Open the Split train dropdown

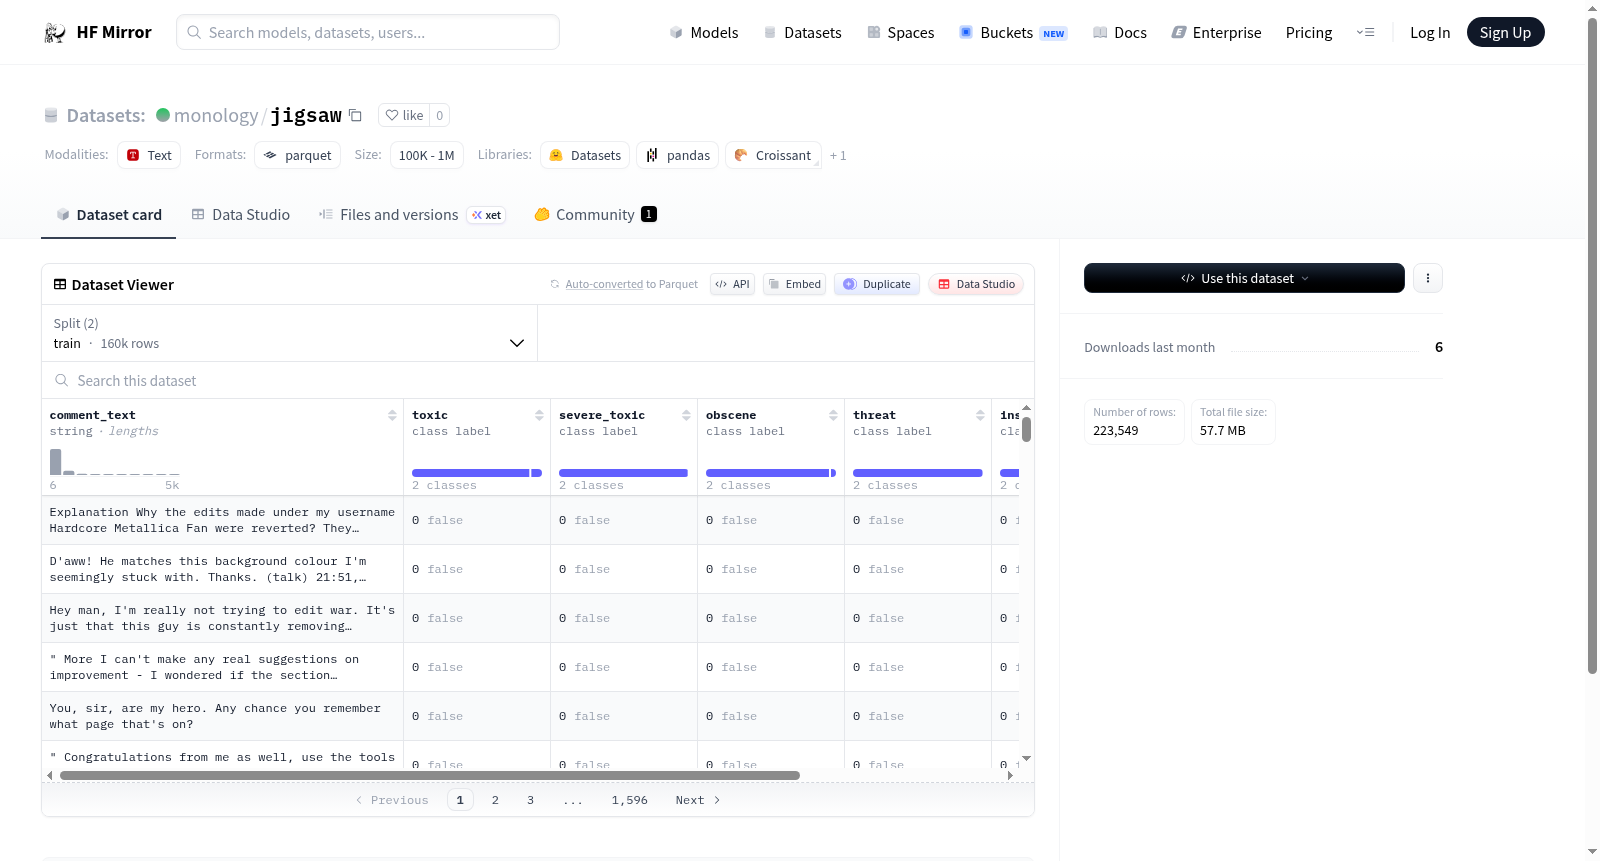click(290, 333)
